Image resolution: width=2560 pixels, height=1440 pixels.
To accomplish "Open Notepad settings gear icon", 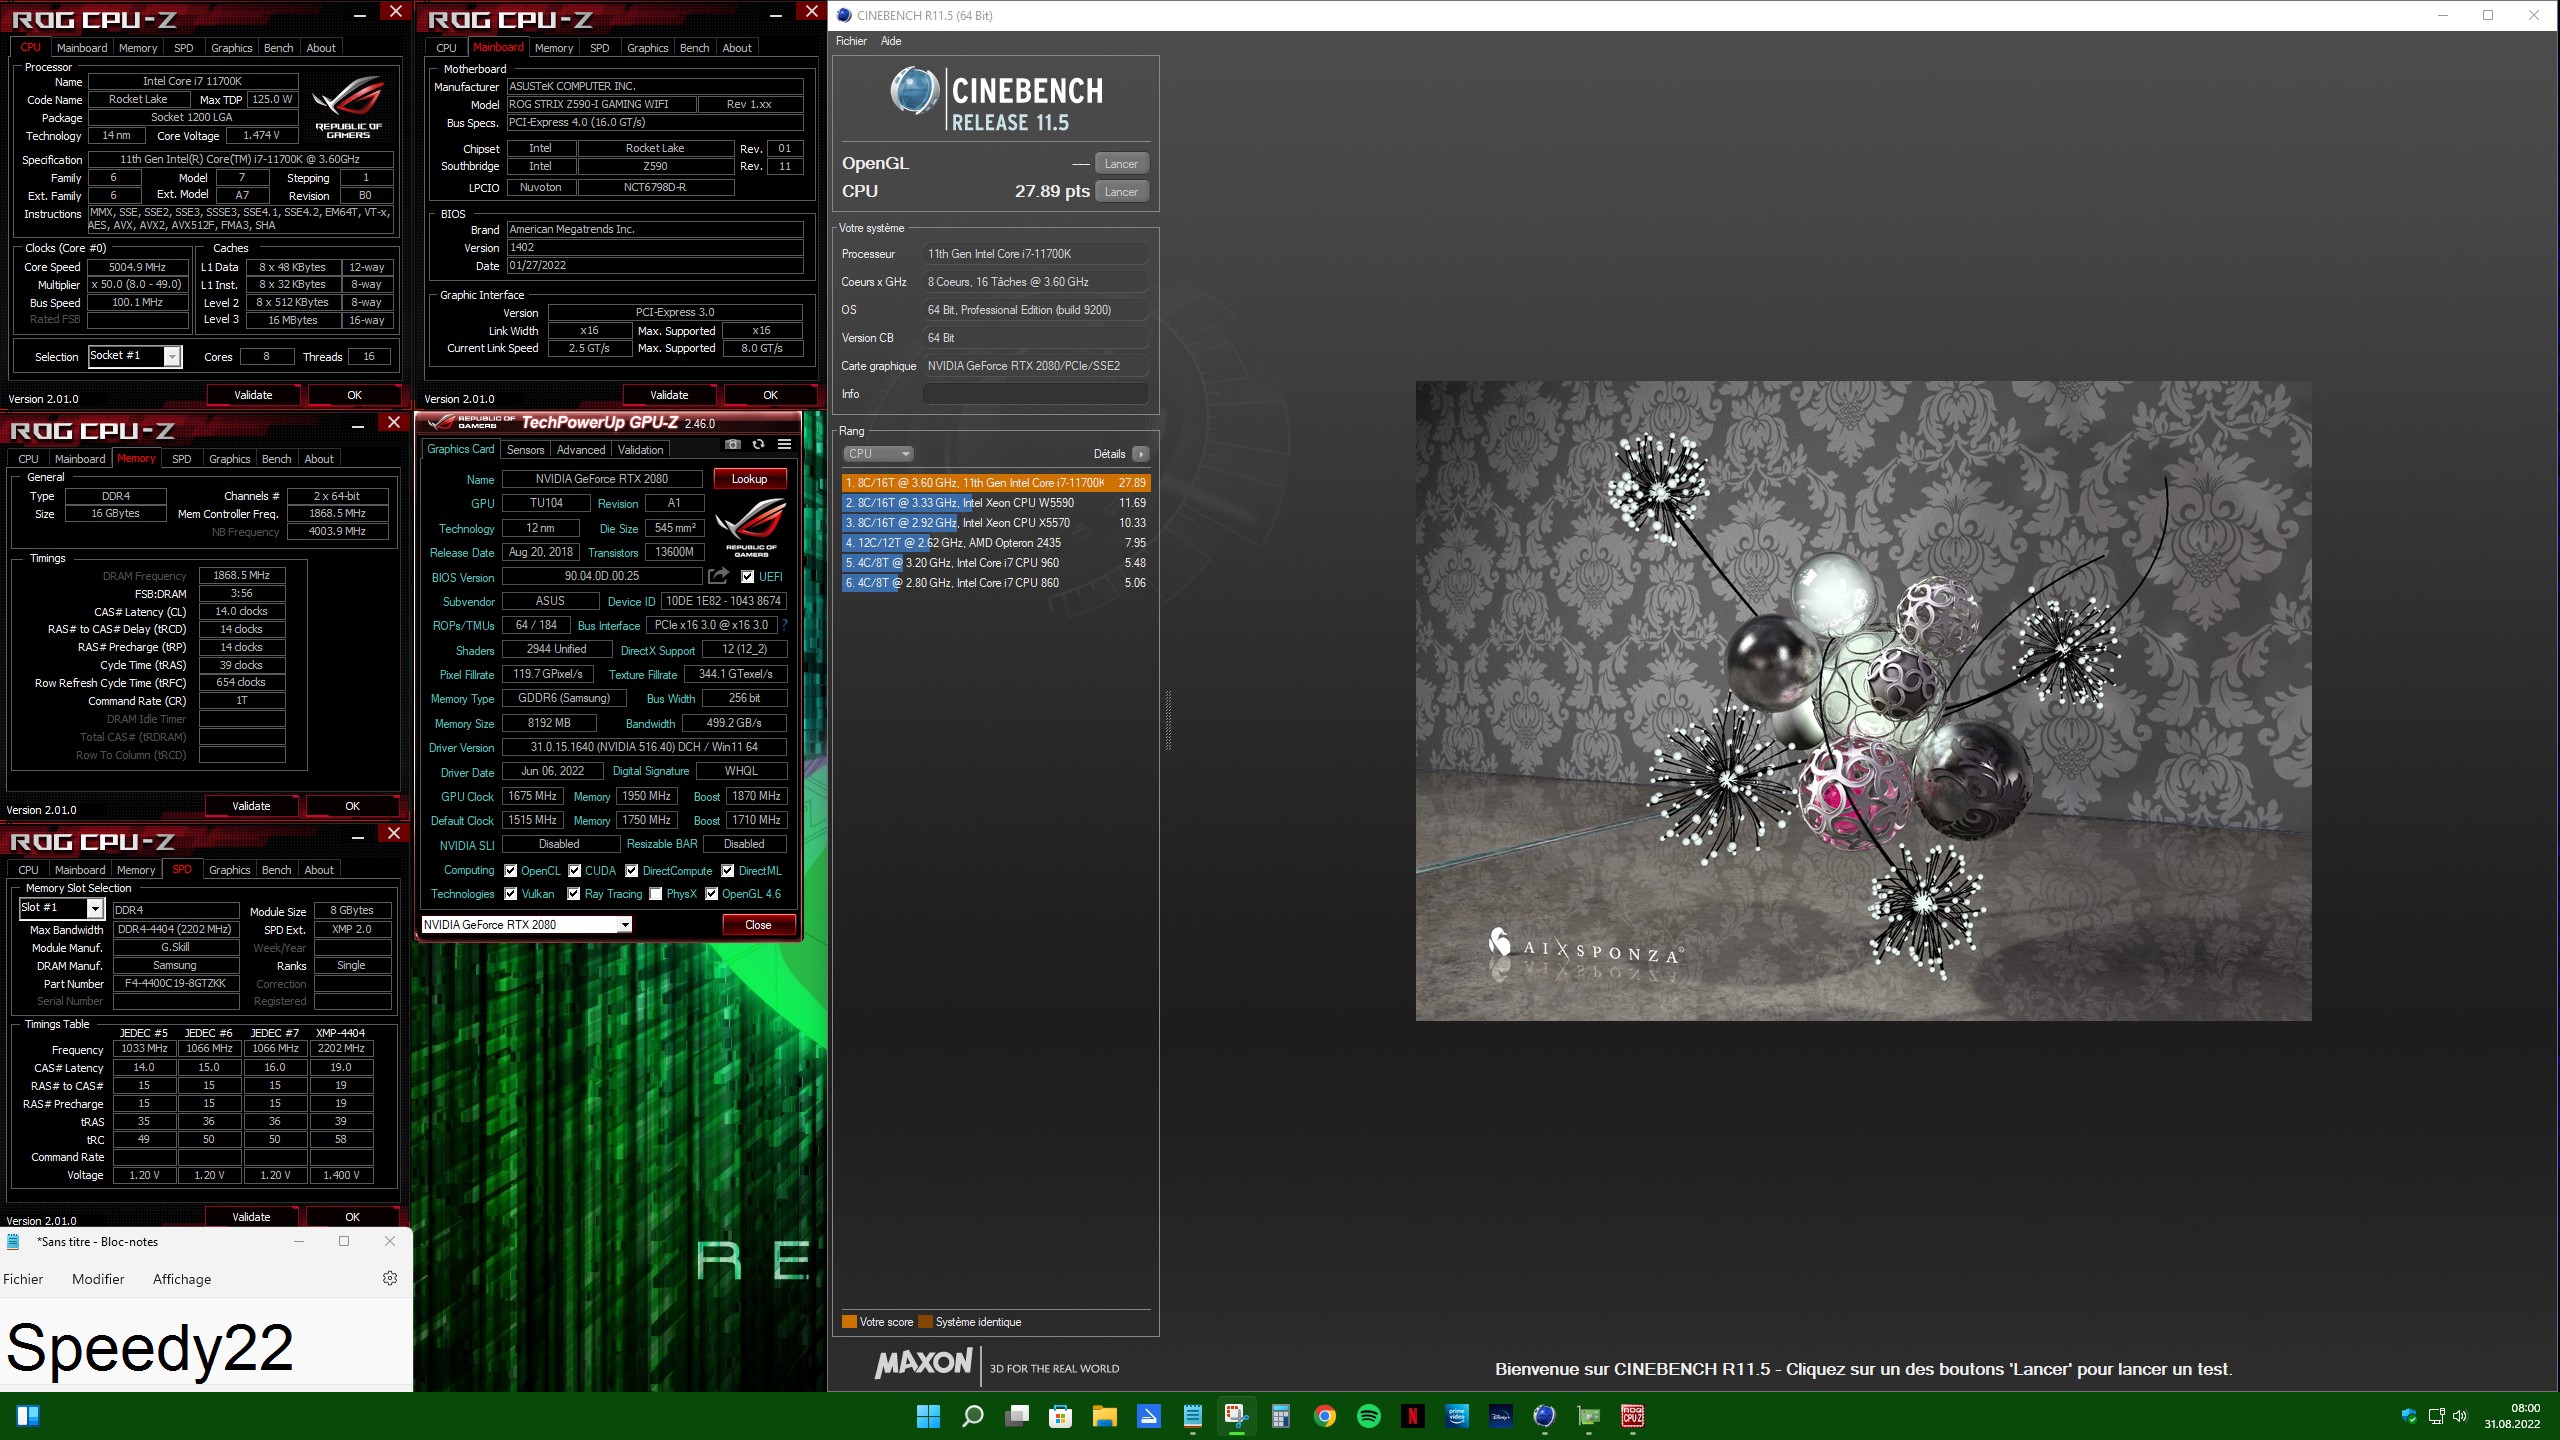I will pyautogui.click(x=390, y=1278).
